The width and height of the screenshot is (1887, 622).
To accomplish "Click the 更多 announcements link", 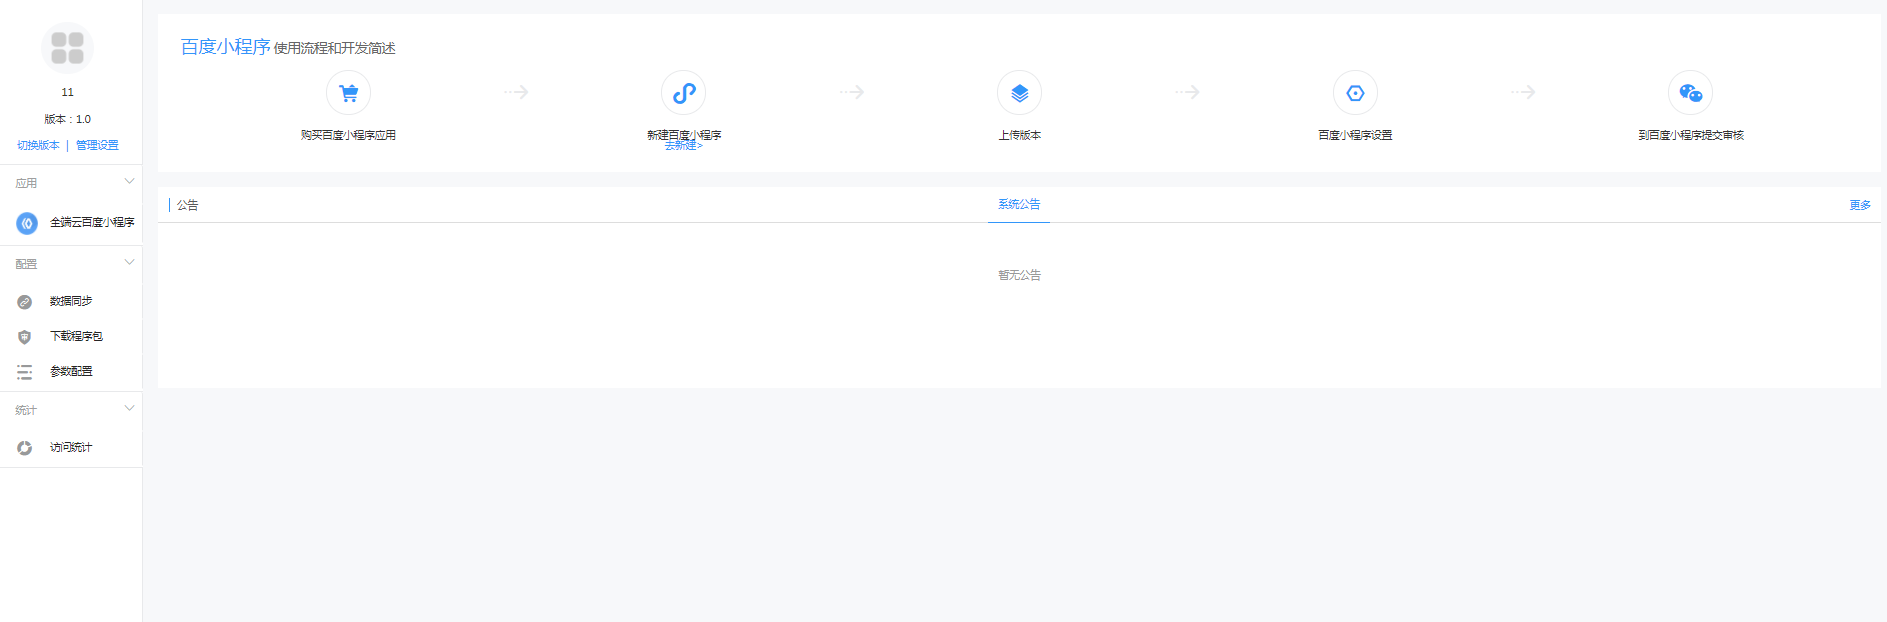I will click(1860, 205).
